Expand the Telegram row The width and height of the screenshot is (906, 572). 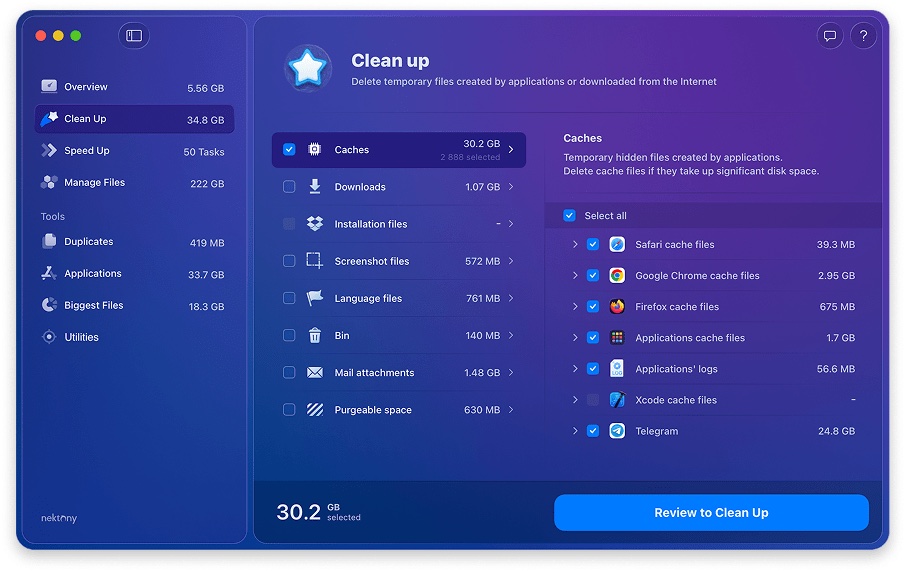pyautogui.click(x=575, y=431)
